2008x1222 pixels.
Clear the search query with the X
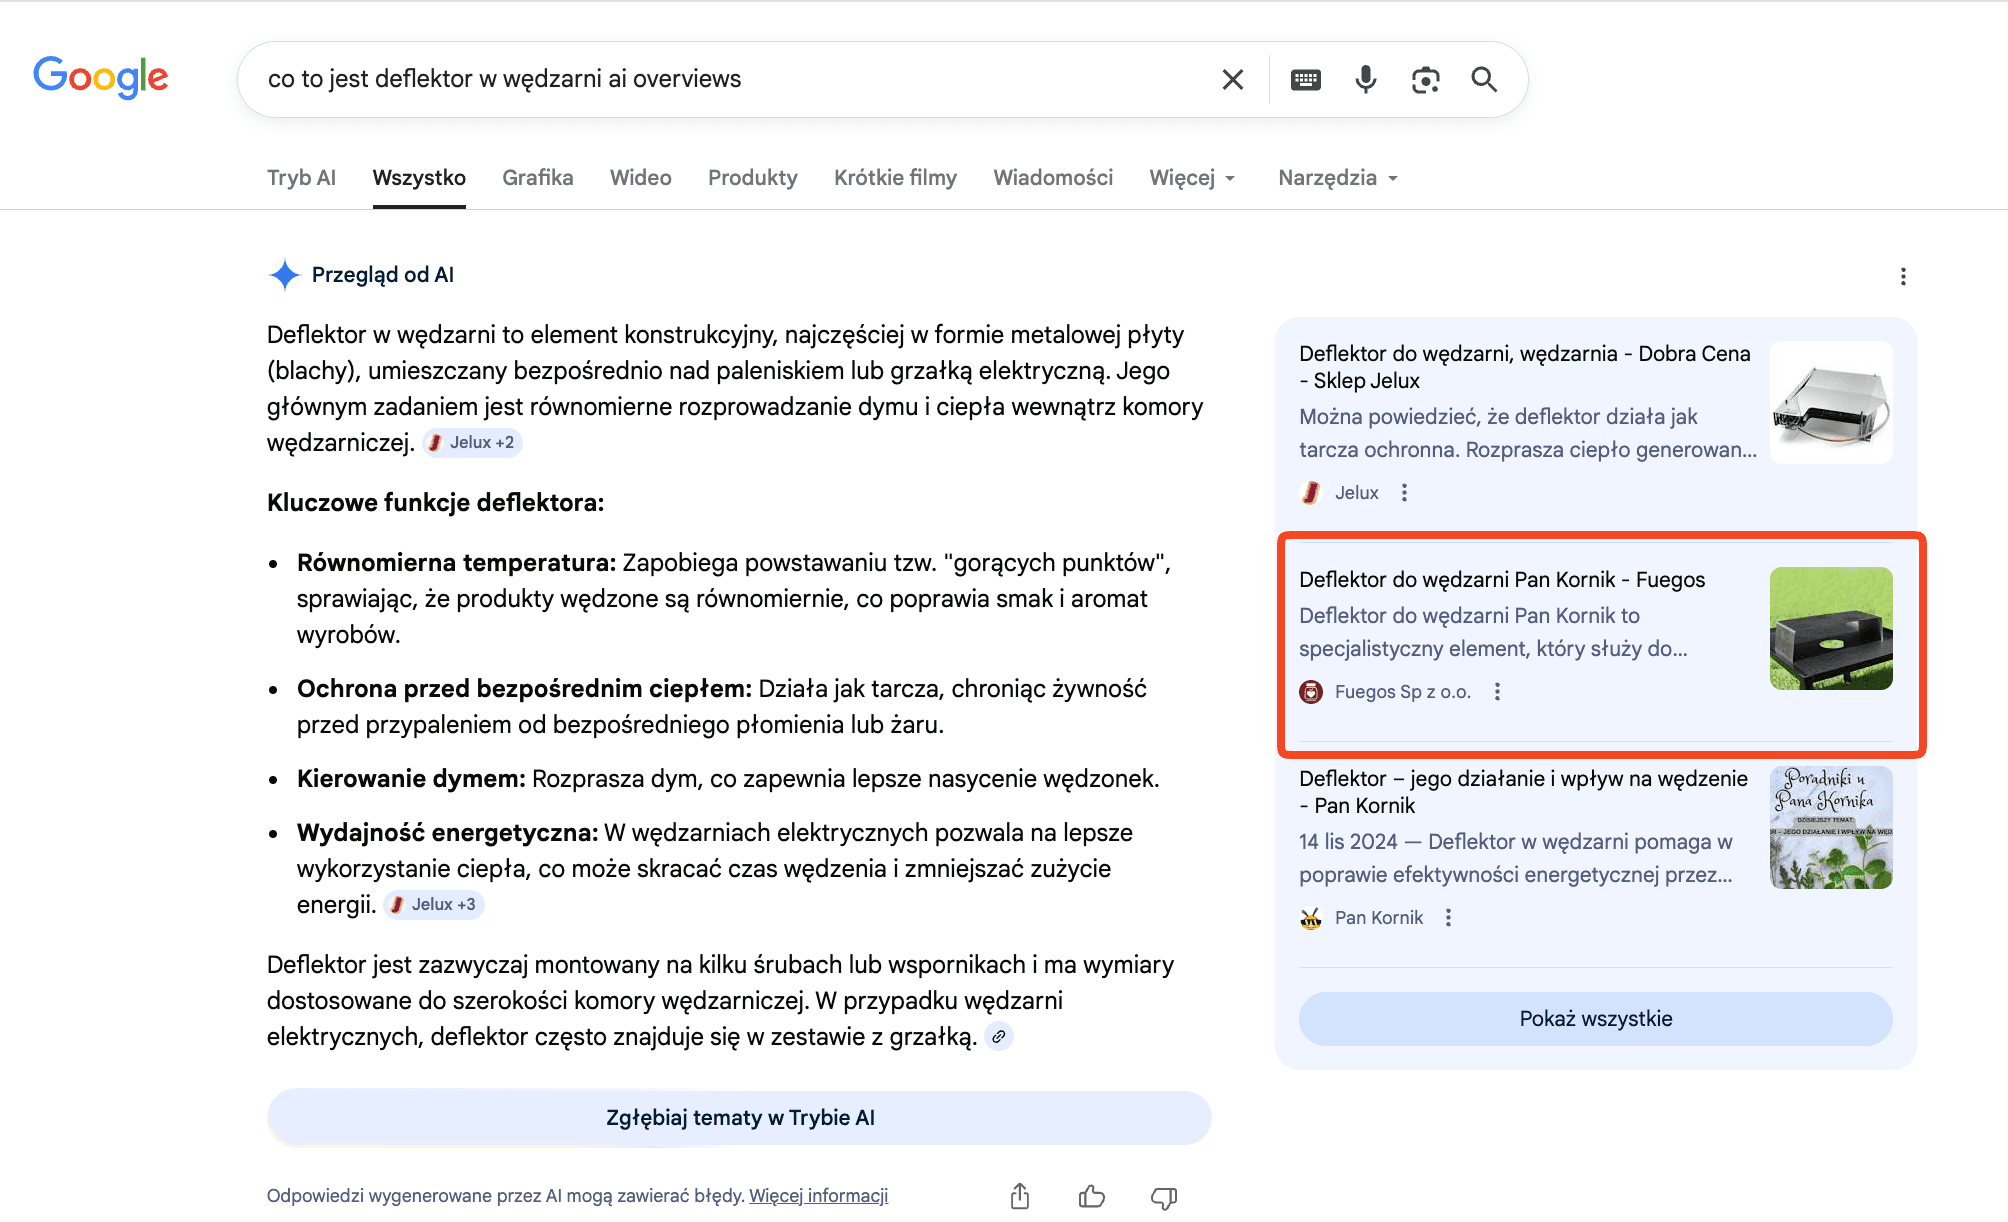click(1232, 79)
